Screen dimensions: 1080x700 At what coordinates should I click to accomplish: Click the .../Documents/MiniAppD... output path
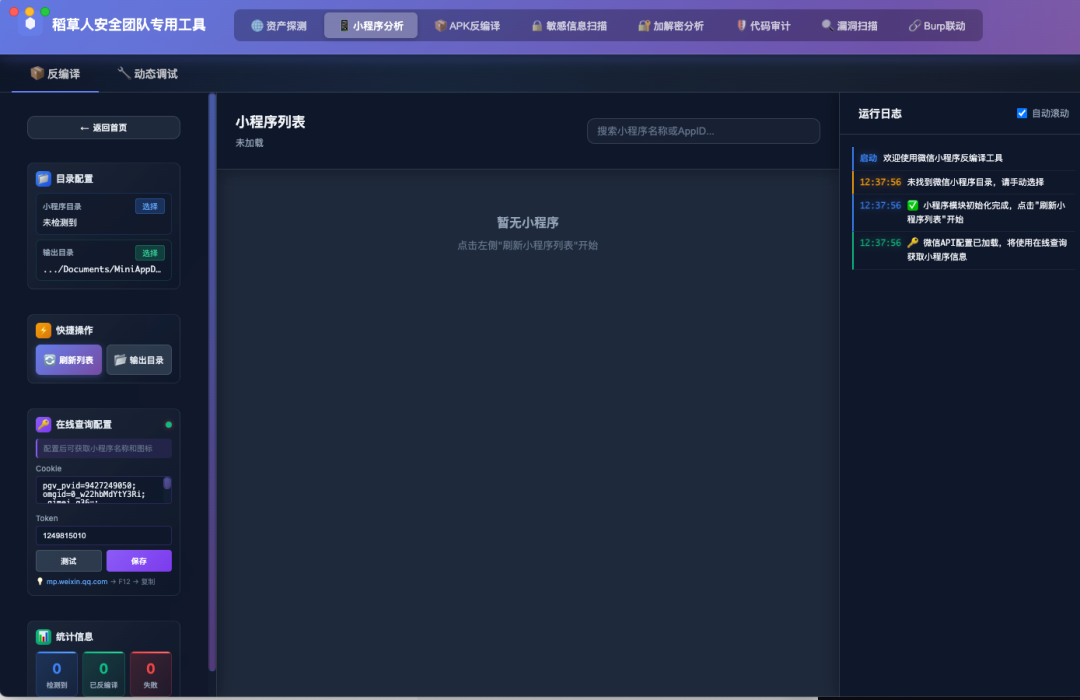pos(102,269)
